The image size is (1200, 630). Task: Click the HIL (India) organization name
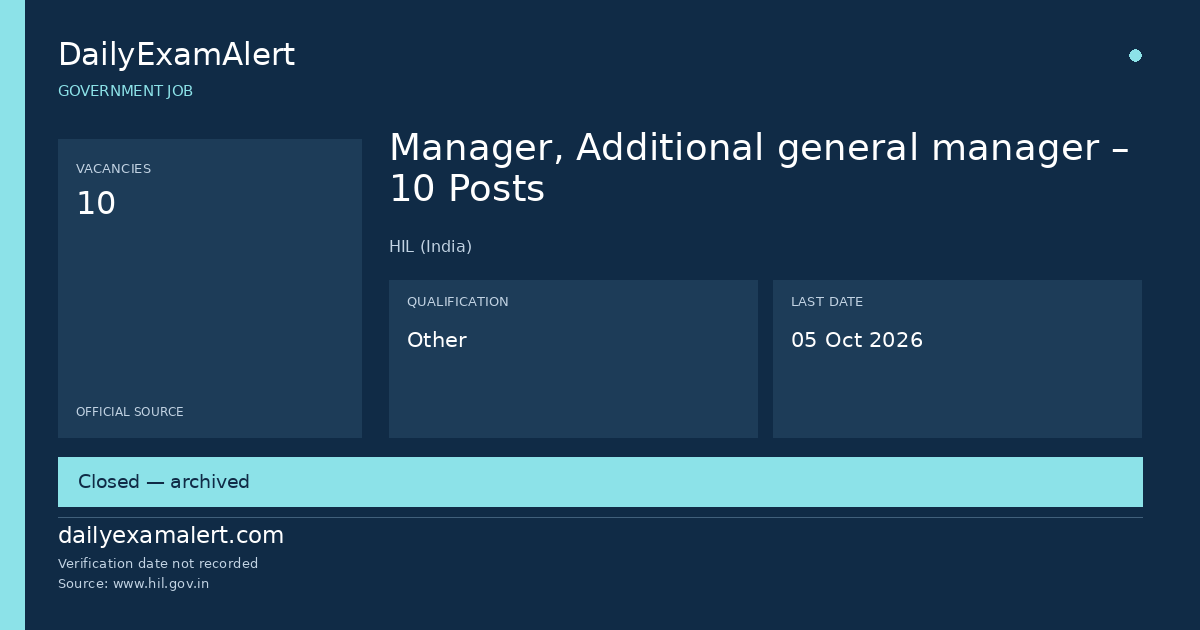pyautogui.click(x=430, y=246)
